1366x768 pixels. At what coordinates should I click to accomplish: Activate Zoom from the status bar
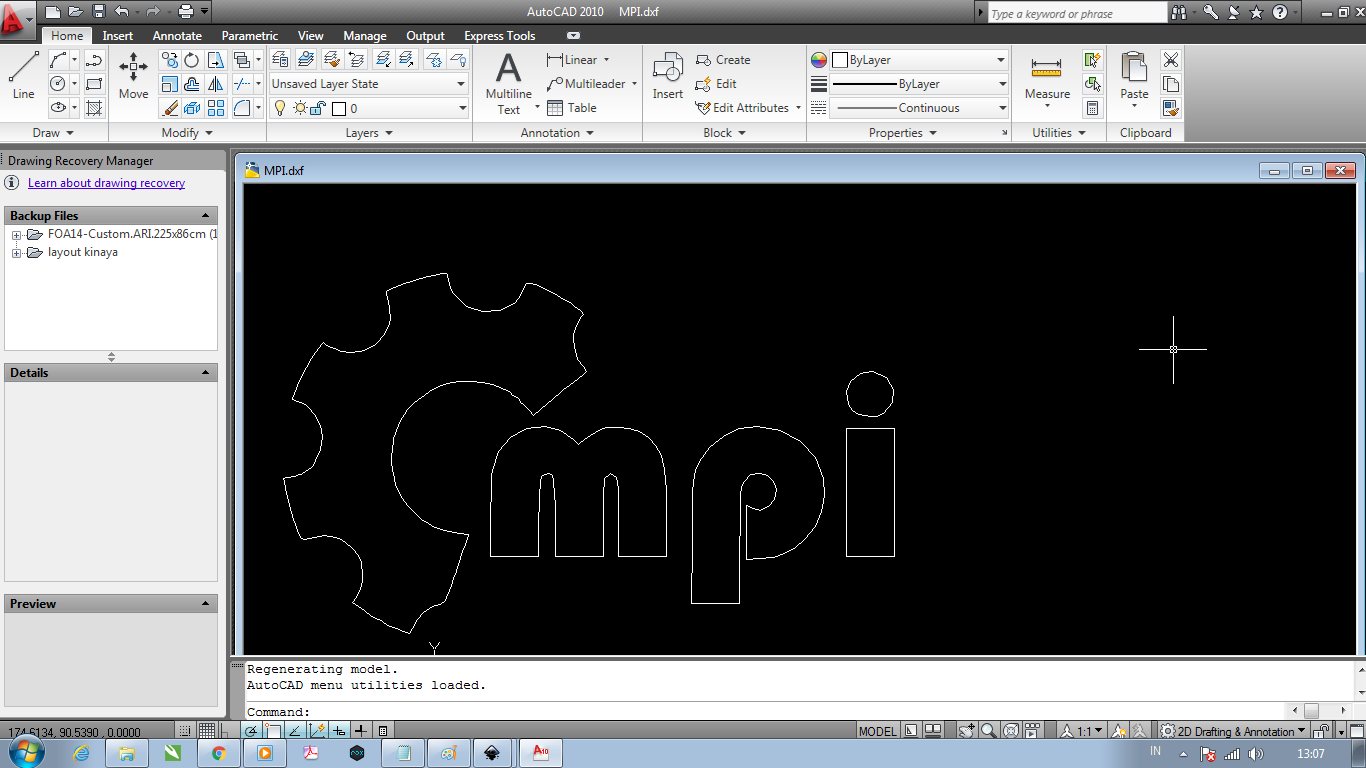(x=988, y=731)
